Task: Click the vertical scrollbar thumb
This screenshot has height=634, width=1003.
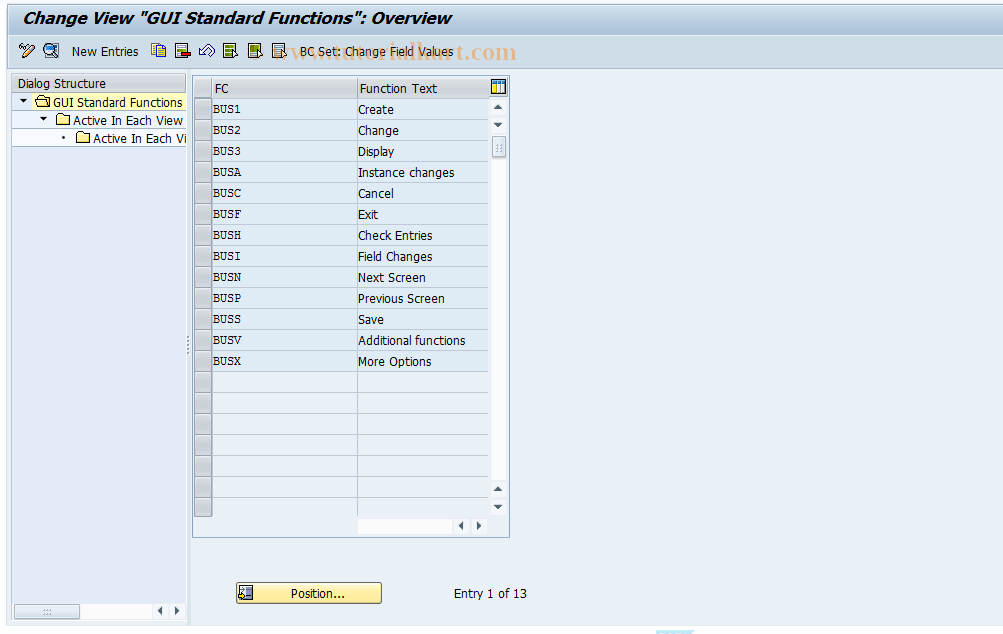Action: pyautogui.click(x=498, y=147)
